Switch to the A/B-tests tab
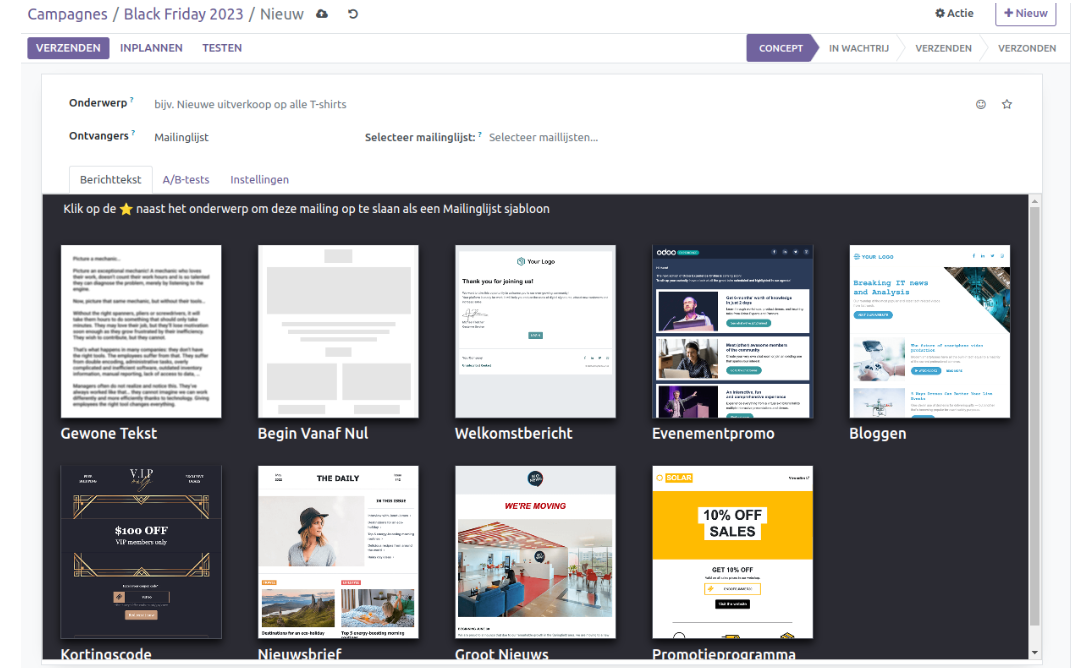This screenshot has height=668, width=1071. (186, 180)
